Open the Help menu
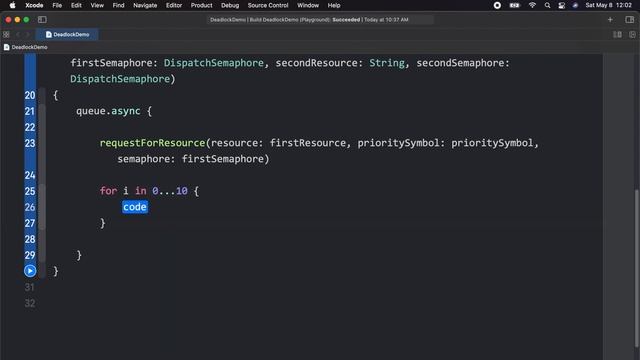Screen dimensions: 640x360 (x=334, y=5)
